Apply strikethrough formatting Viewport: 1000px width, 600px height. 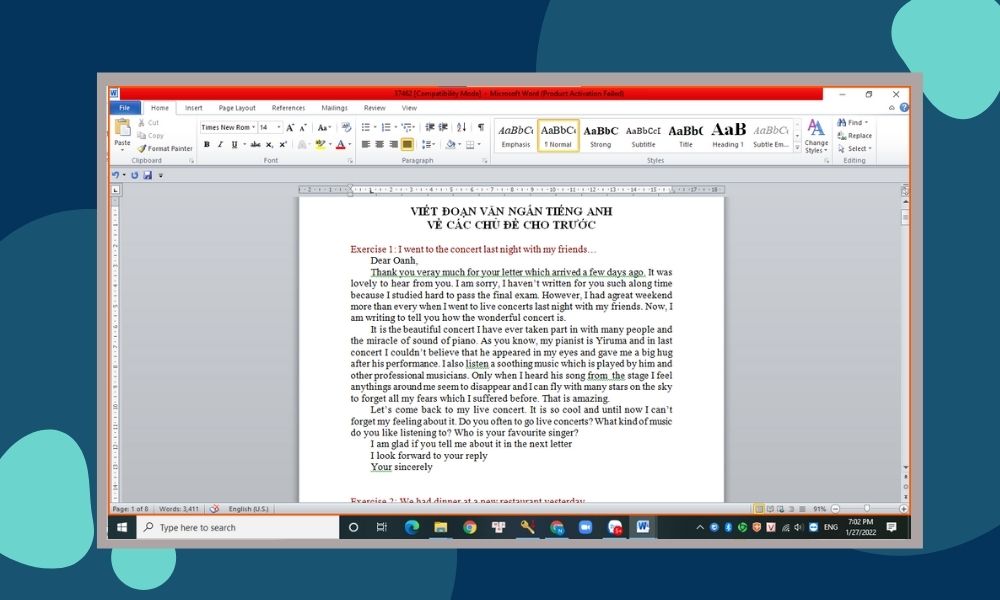pos(256,144)
